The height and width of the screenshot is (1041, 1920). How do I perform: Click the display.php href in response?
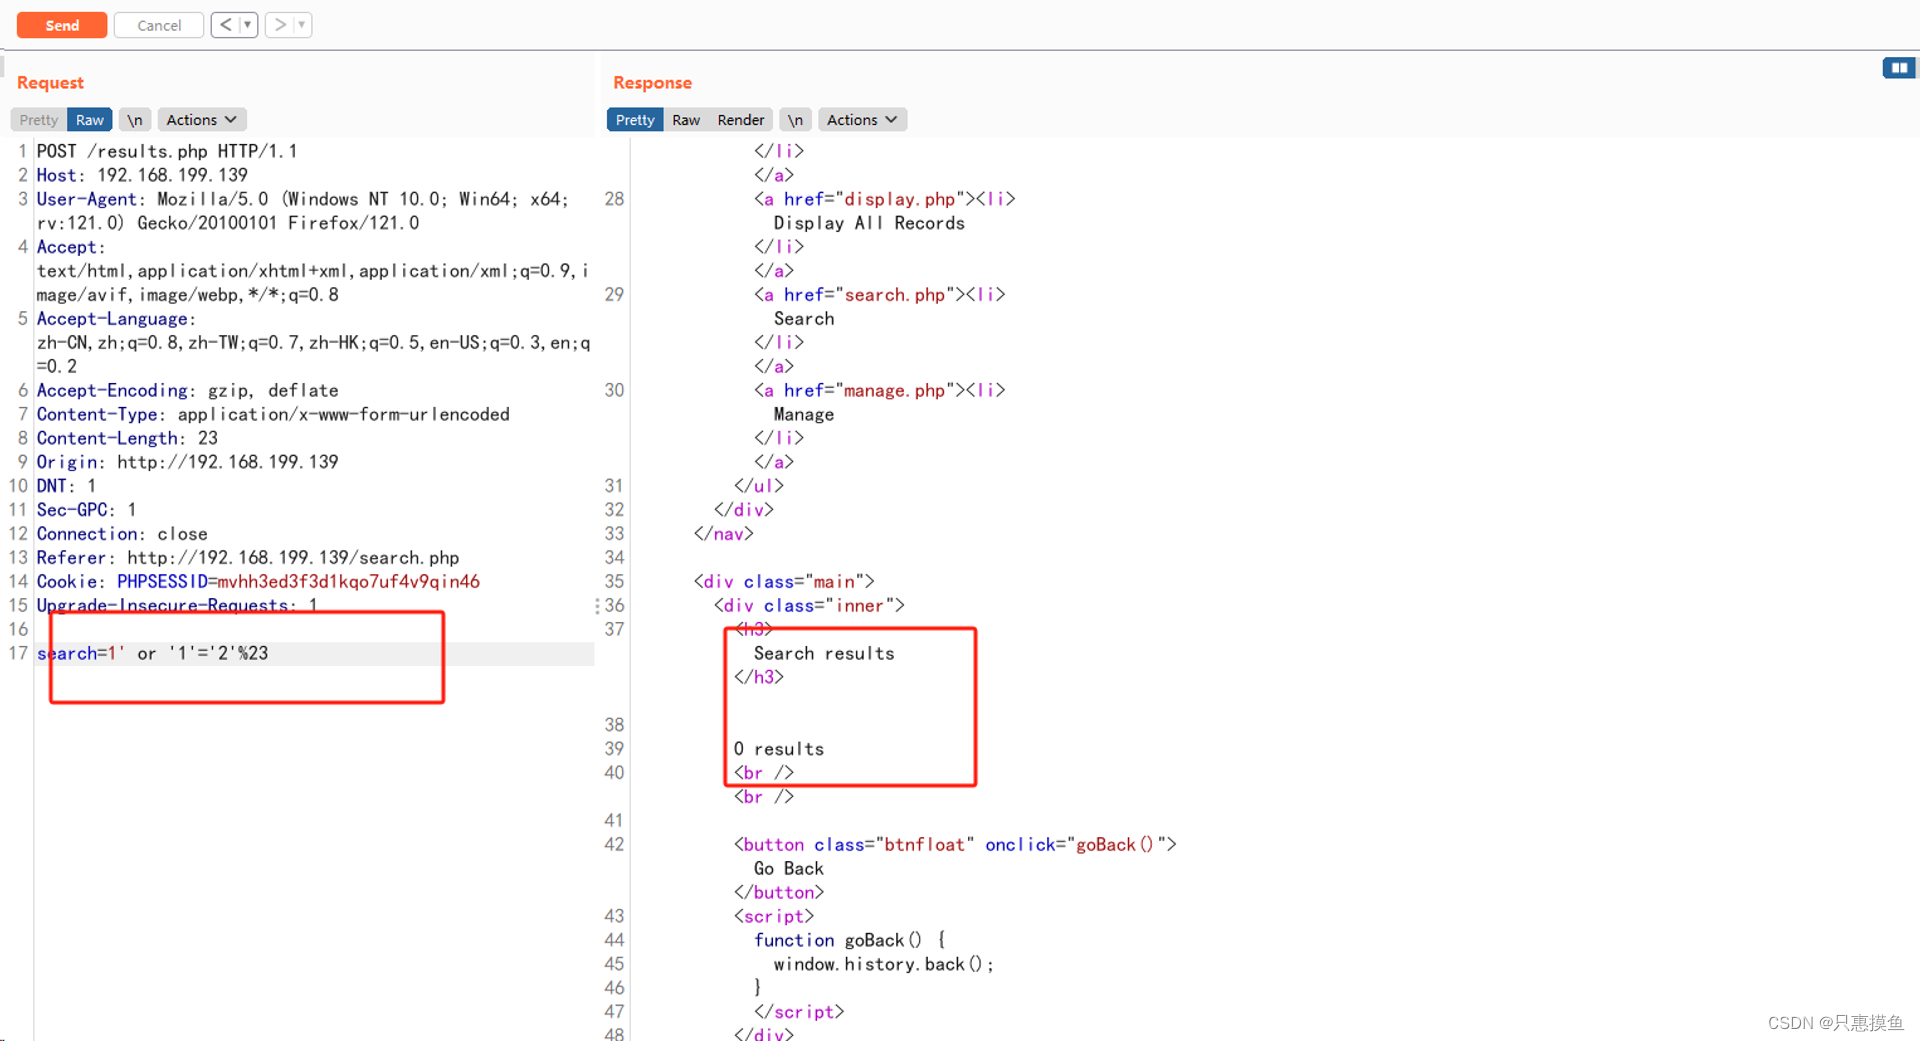point(900,199)
